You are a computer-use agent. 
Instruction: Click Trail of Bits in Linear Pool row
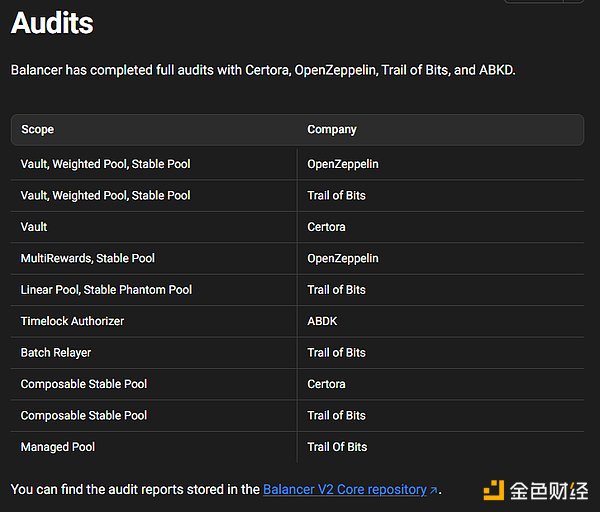pos(336,290)
